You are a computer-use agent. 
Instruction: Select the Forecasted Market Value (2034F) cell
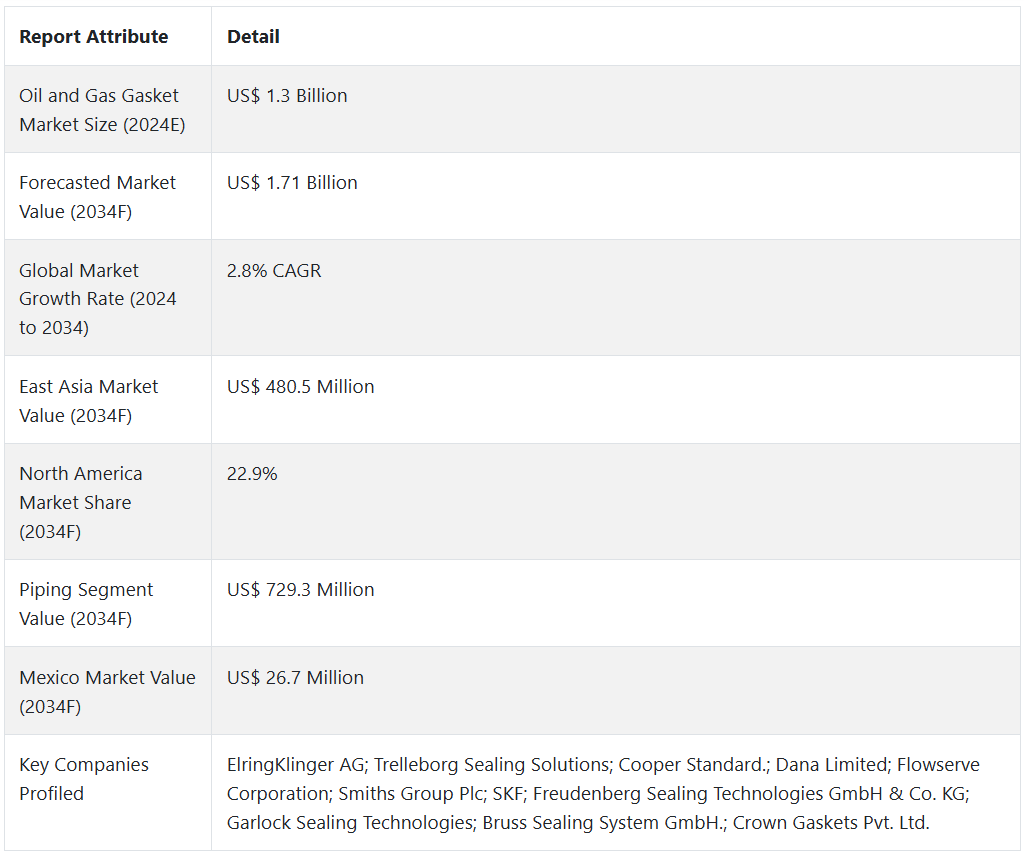pos(108,196)
